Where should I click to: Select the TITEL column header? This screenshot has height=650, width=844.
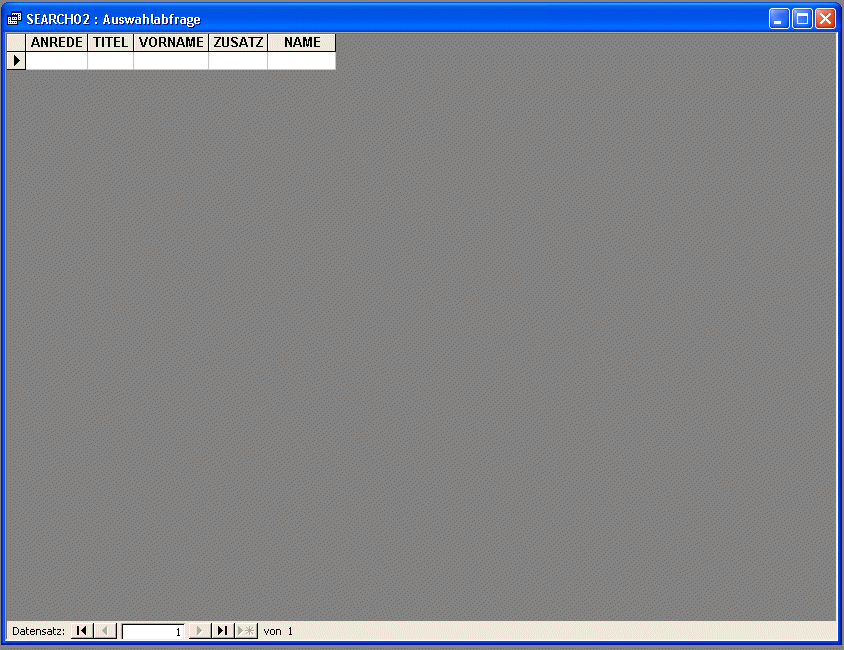coord(110,43)
